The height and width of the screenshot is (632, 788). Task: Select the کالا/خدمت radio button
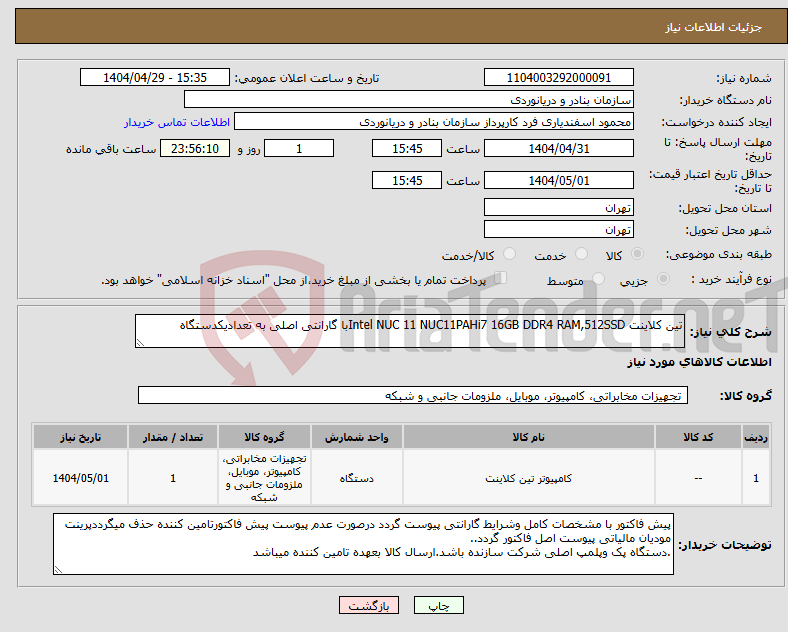pos(509,254)
